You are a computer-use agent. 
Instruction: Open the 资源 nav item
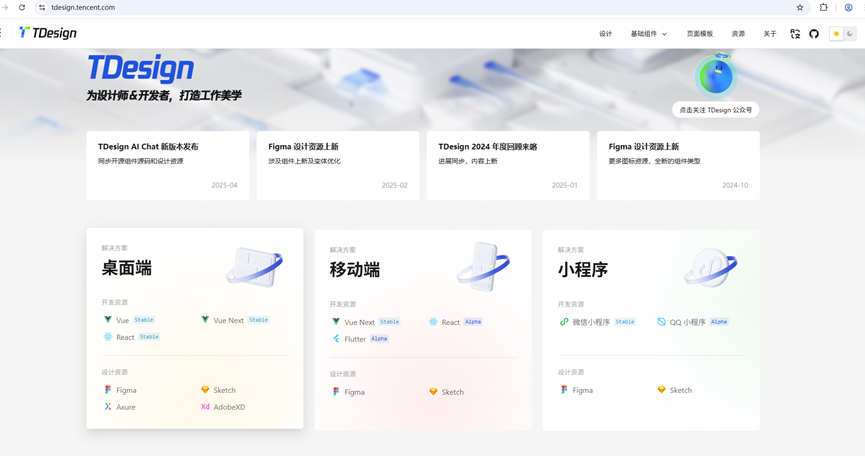[738, 34]
